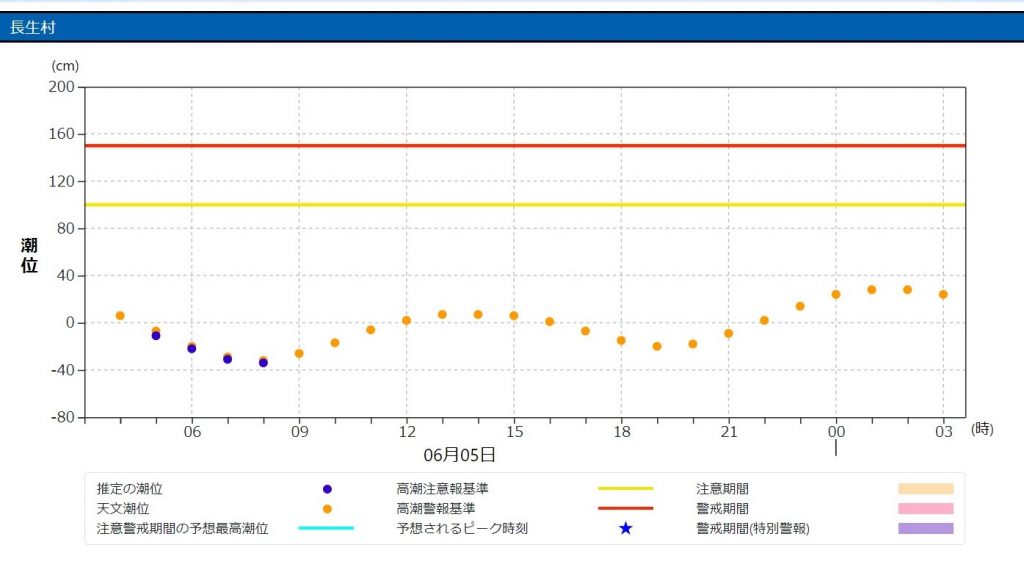1024x567 pixels.
Task: Click the yellow advisory threshold line on chart
Action: (525, 204)
